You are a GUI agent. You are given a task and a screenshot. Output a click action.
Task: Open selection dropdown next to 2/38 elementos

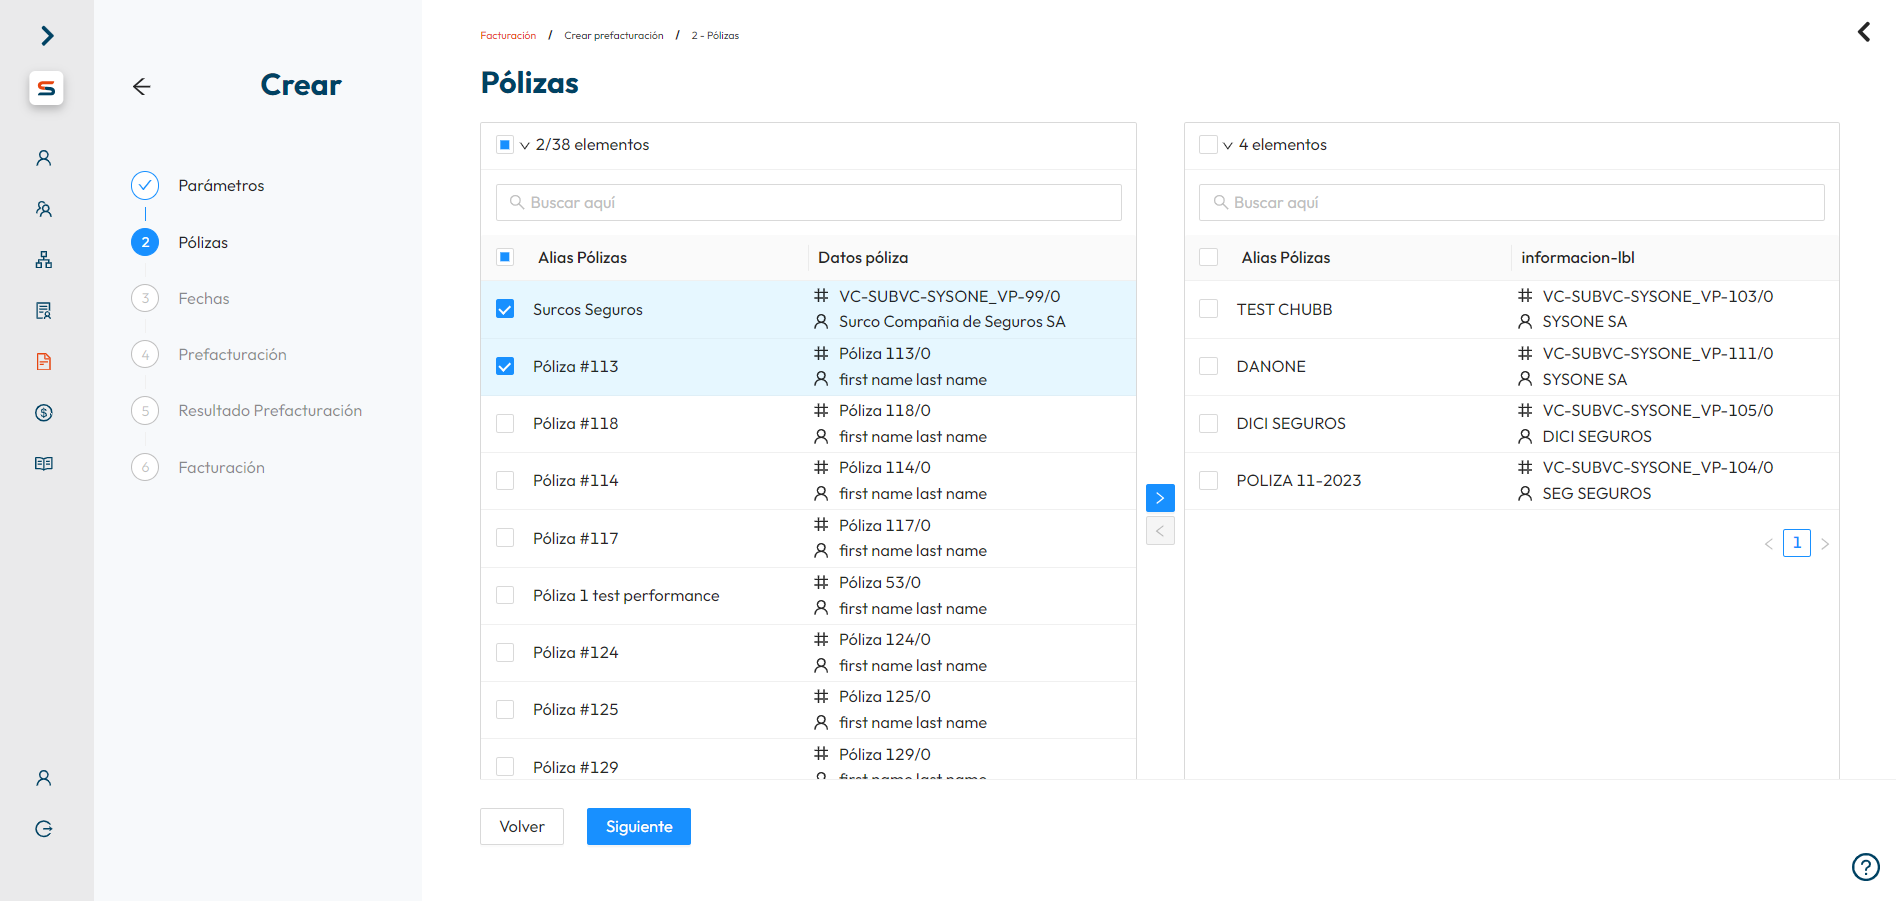(x=525, y=146)
